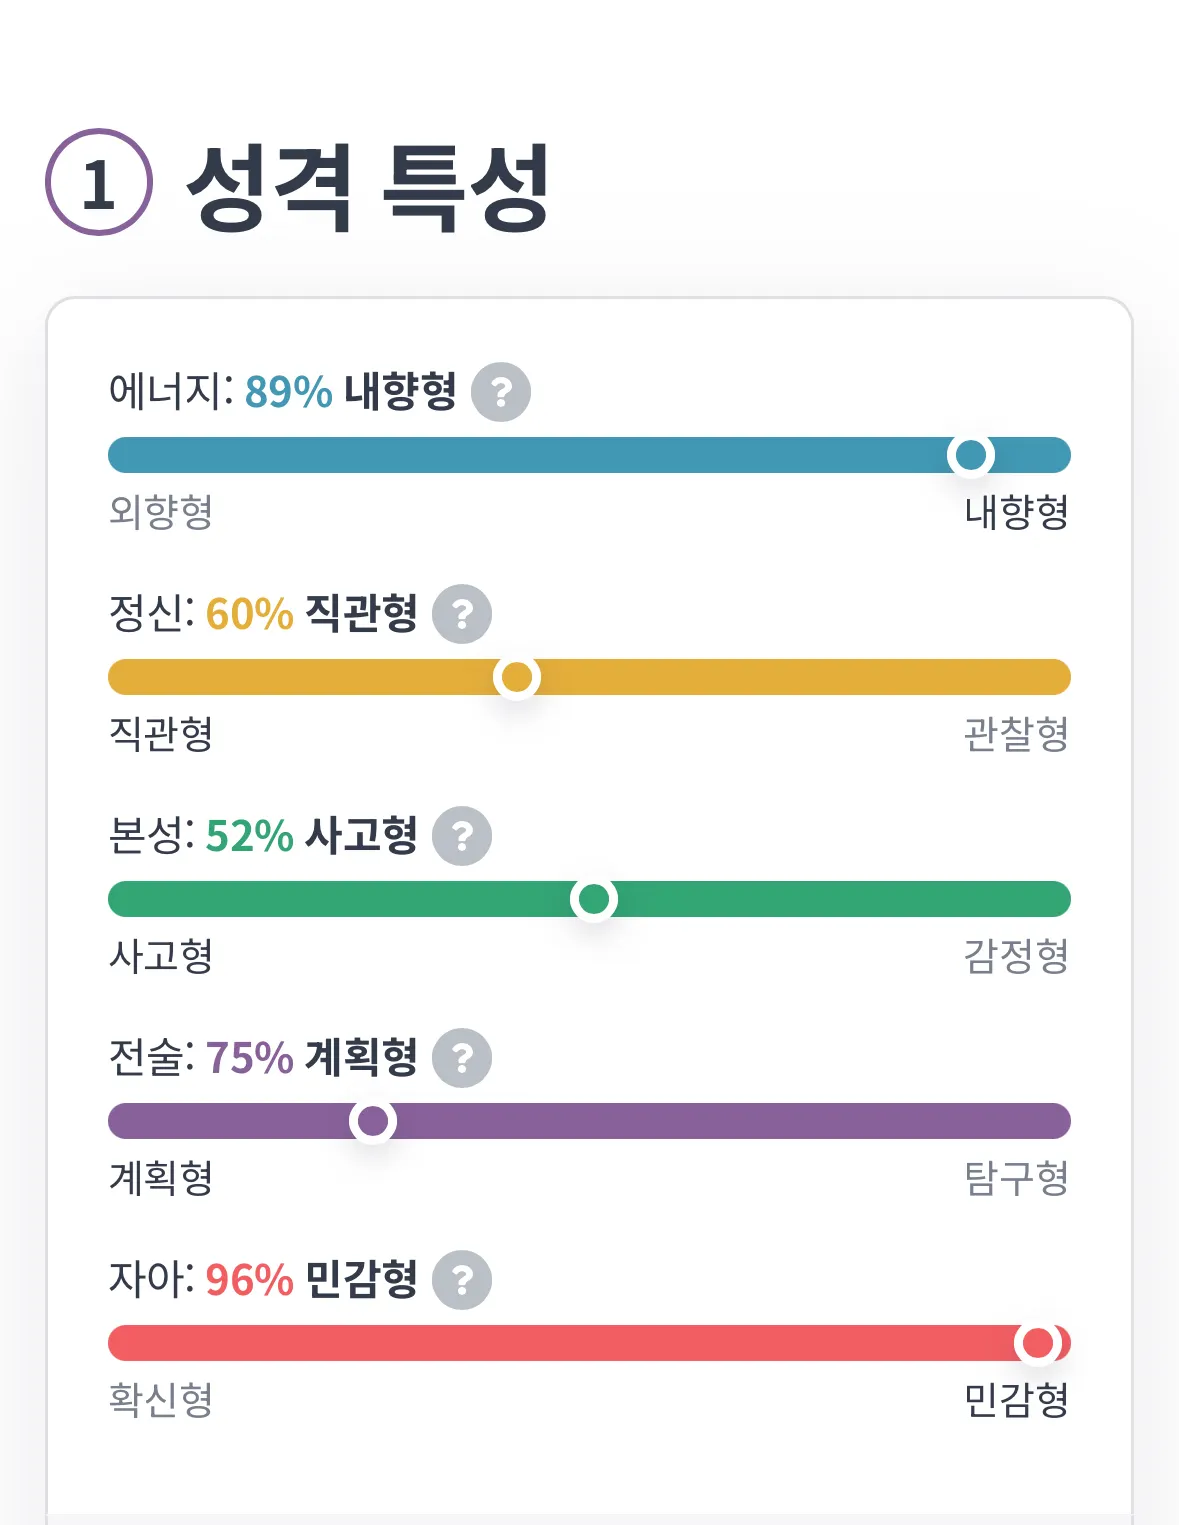Click the 탐구형 label under the purple bar

1016,1178
